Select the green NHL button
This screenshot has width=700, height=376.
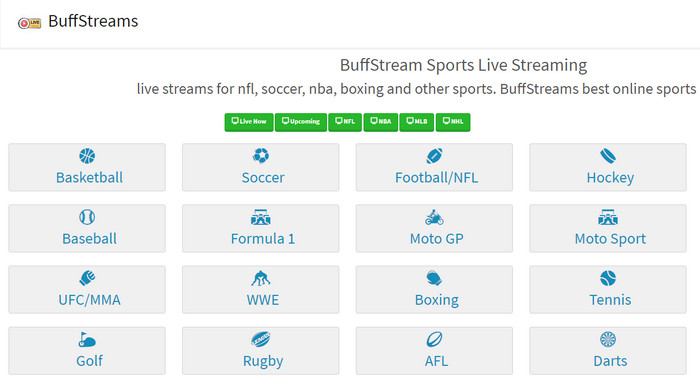tap(453, 122)
